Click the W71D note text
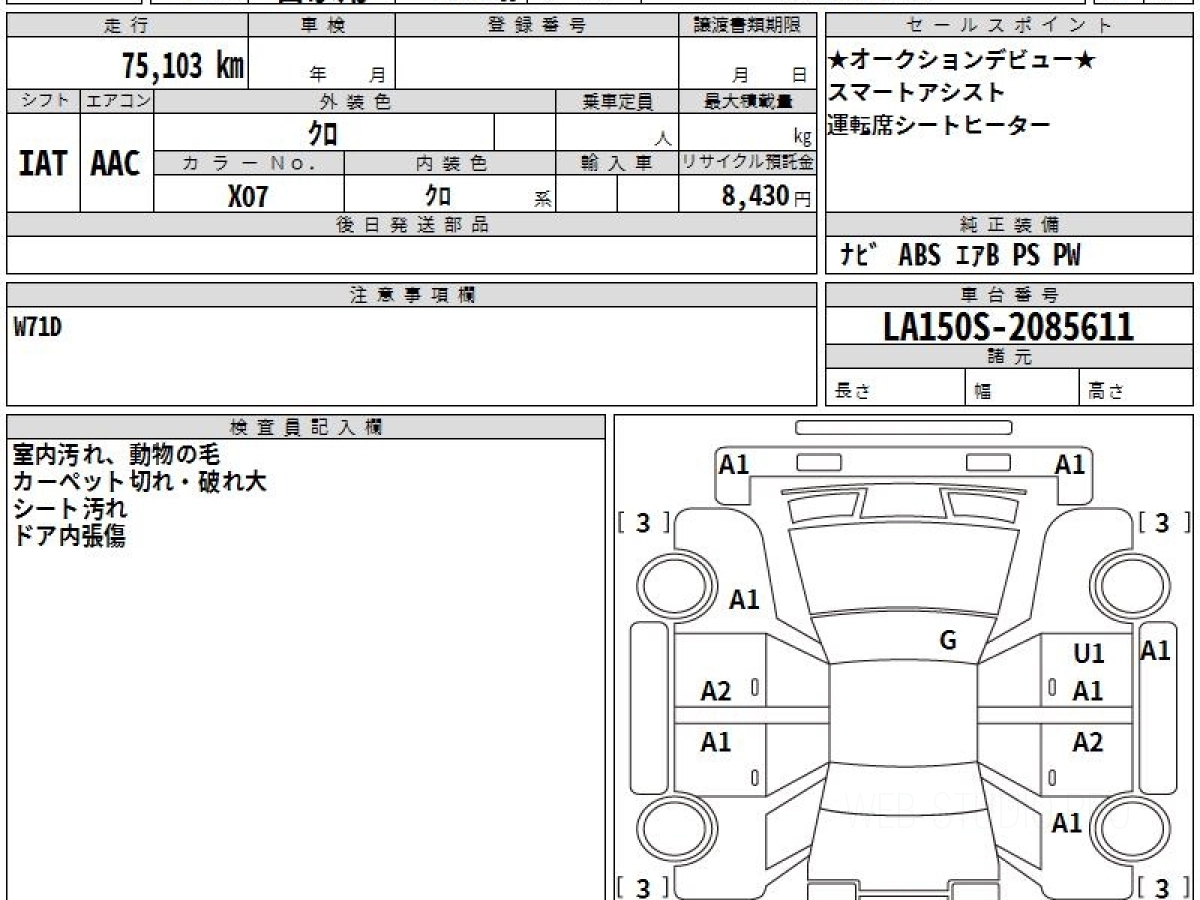 click(37, 327)
